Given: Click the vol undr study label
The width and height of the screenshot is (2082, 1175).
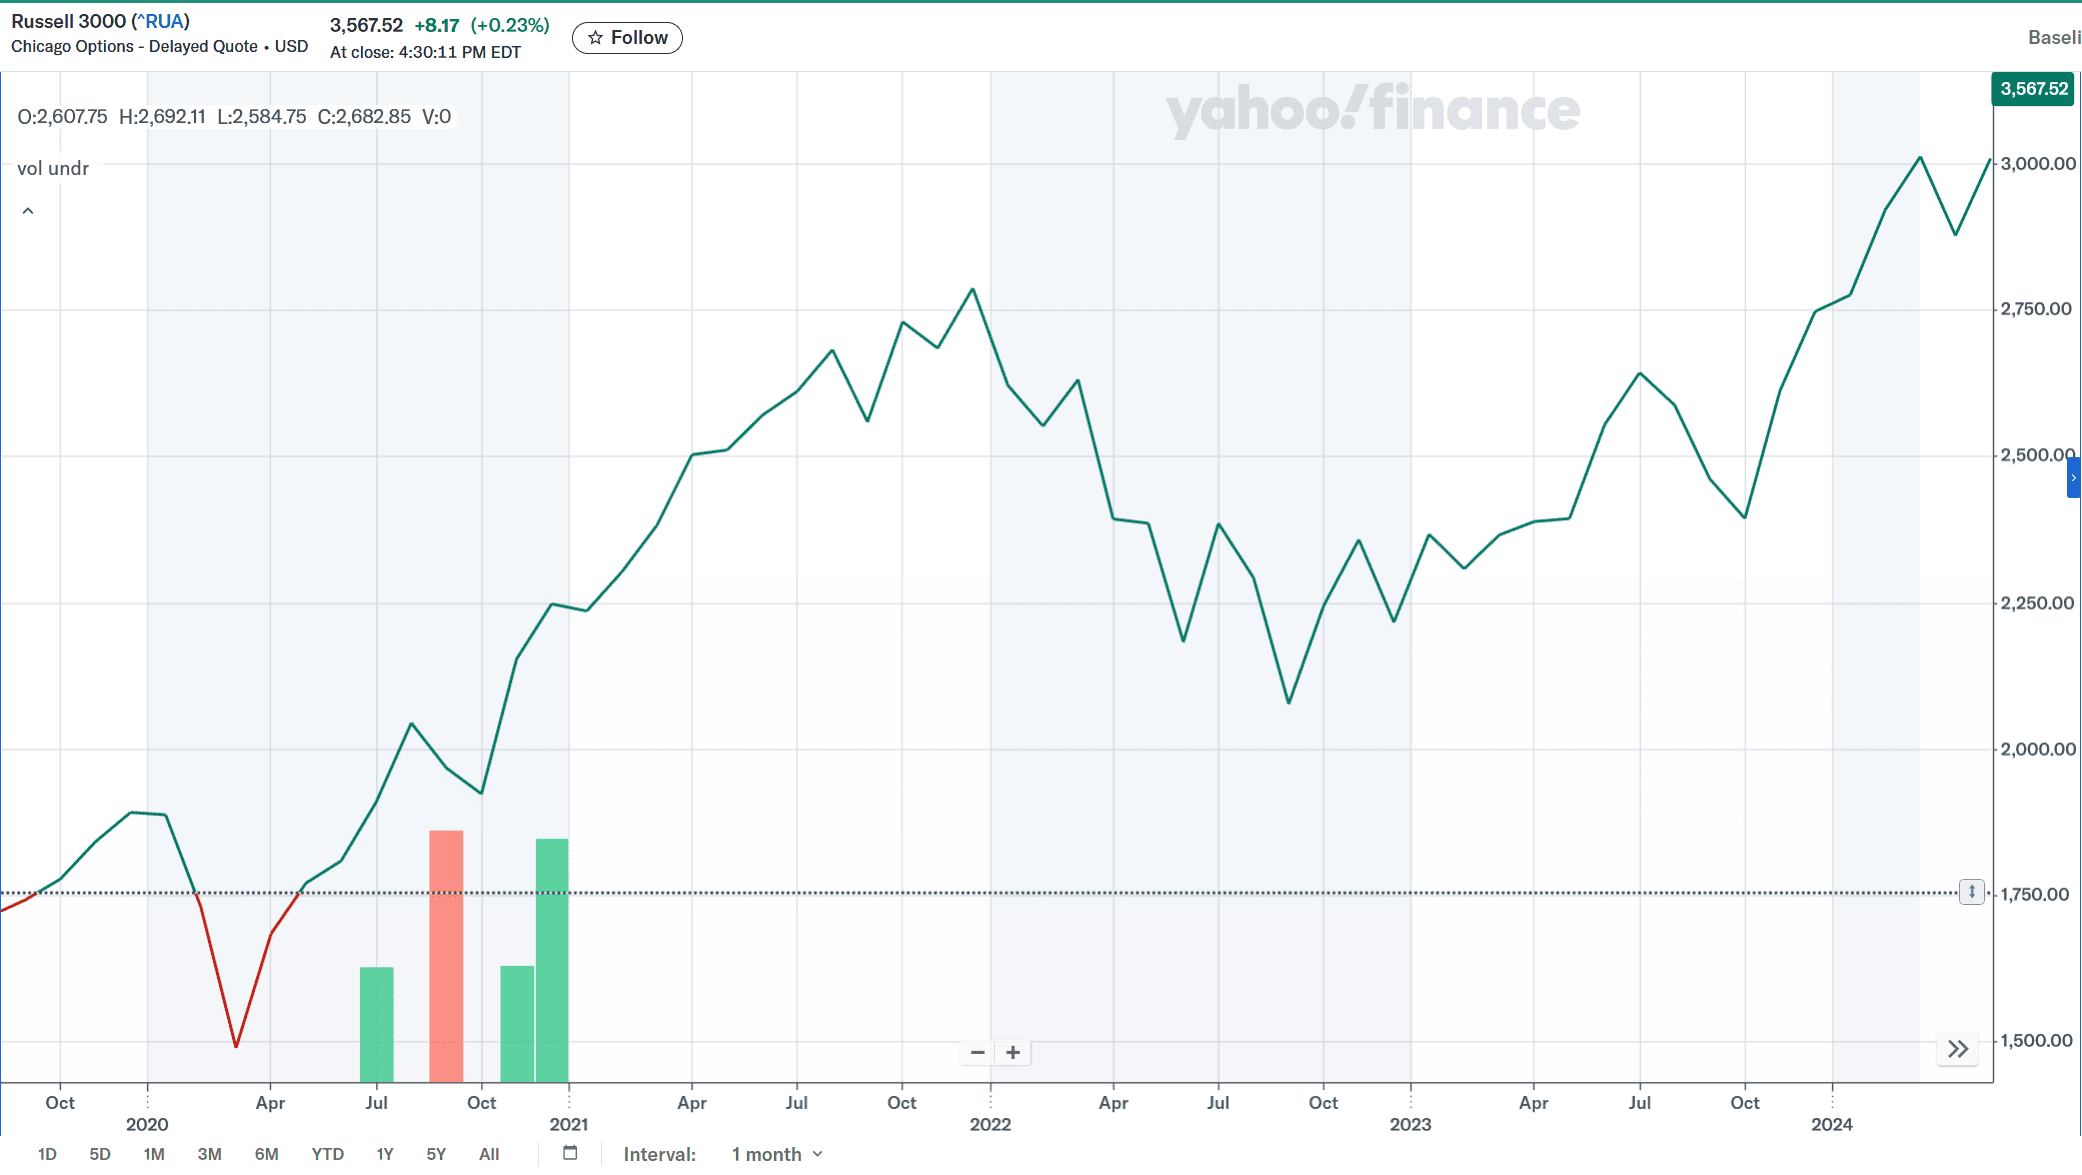Looking at the screenshot, I should 53,169.
